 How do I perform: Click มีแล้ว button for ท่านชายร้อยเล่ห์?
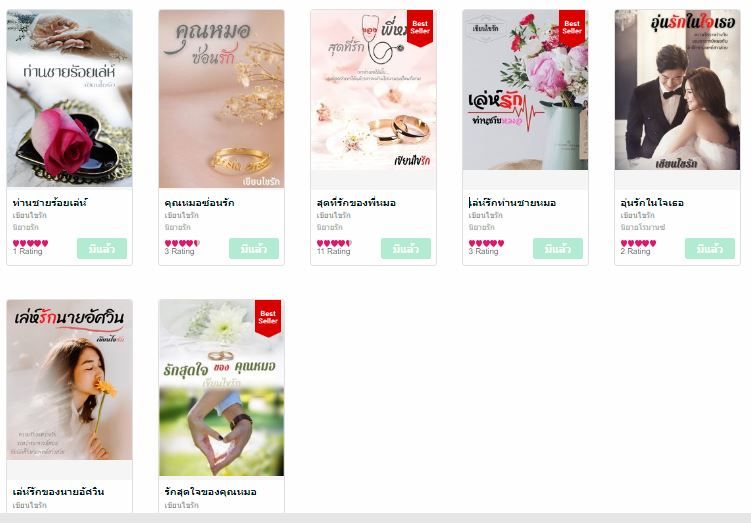[x=102, y=249]
